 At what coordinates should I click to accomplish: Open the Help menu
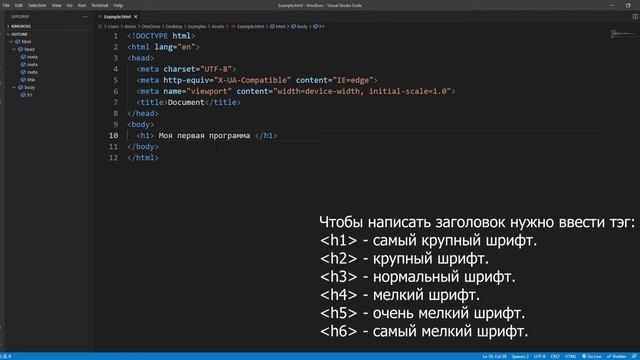tap(118, 5)
